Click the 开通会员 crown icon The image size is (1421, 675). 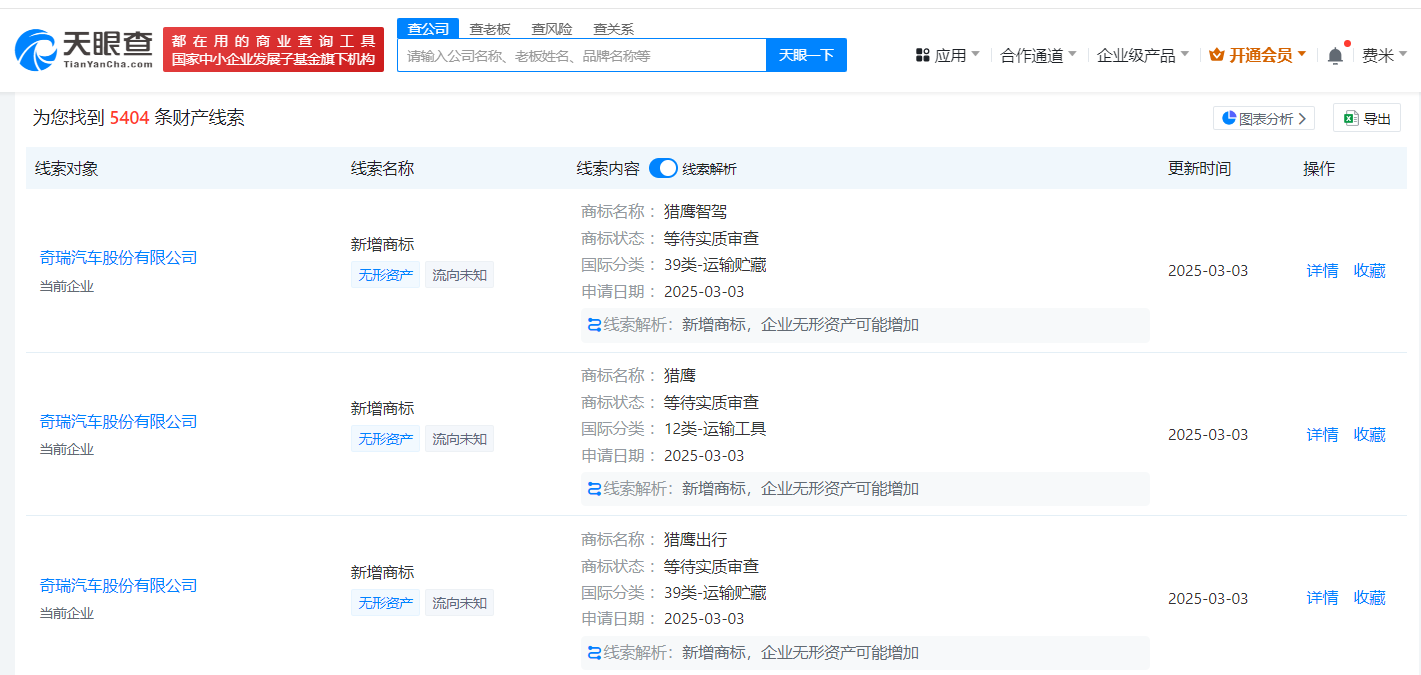click(x=1217, y=55)
